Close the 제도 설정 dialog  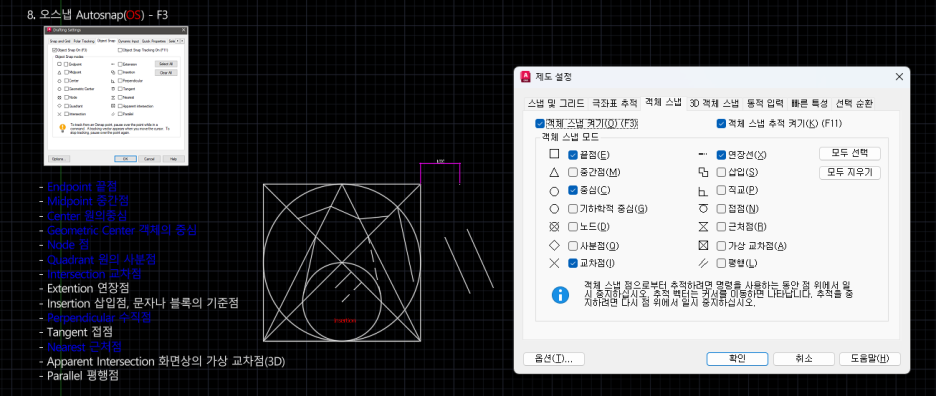899,76
